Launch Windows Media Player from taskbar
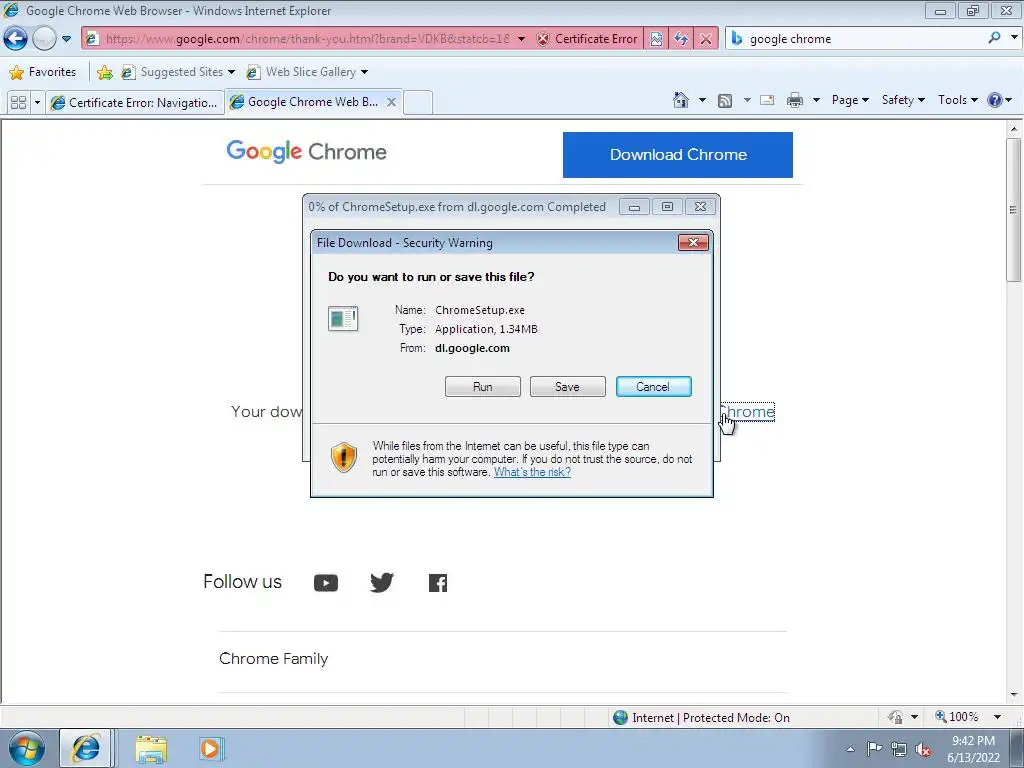The height and width of the screenshot is (768, 1024). tap(210, 748)
